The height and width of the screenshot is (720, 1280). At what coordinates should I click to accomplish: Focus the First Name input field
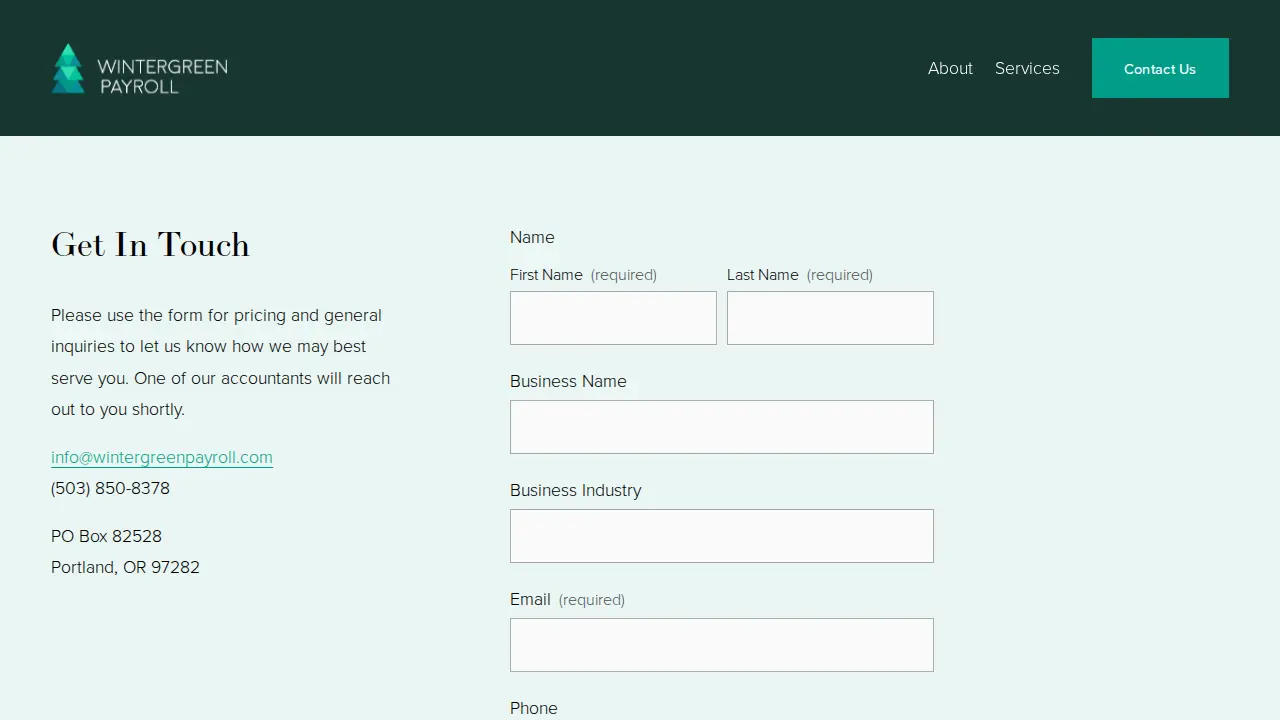[613, 318]
